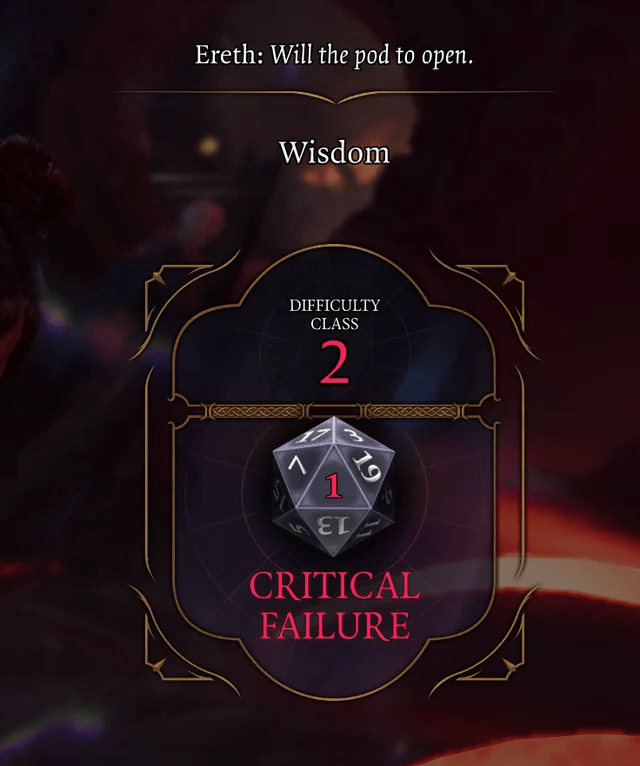640x766 pixels.
Task: Click the 19 face of the die
Action: coord(367,467)
